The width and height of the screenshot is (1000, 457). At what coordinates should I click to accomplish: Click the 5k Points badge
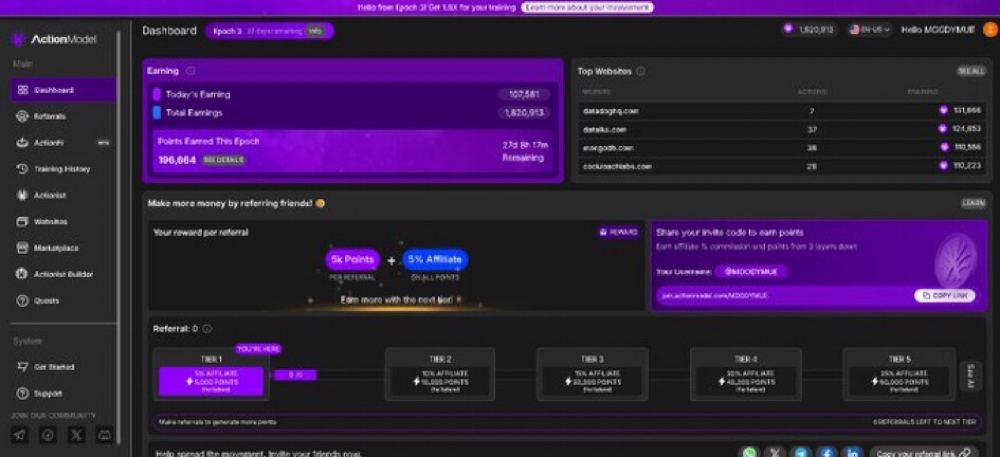pos(353,259)
